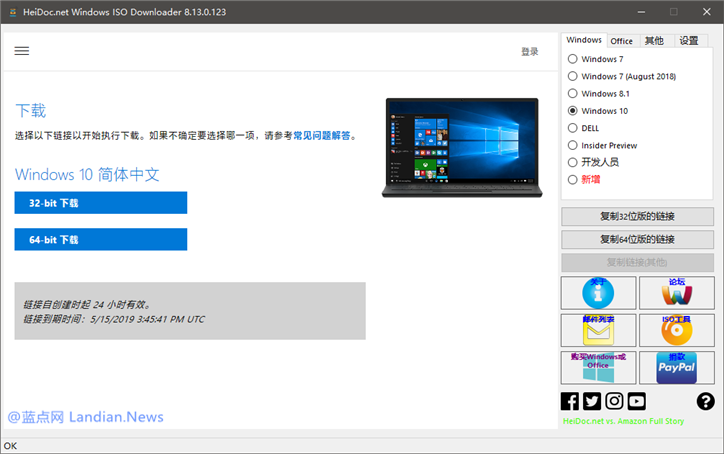724x454 pixels.
Task: Open HeiDoc.net vs. Amazon Full Story link
Action: [x=623, y=421]
